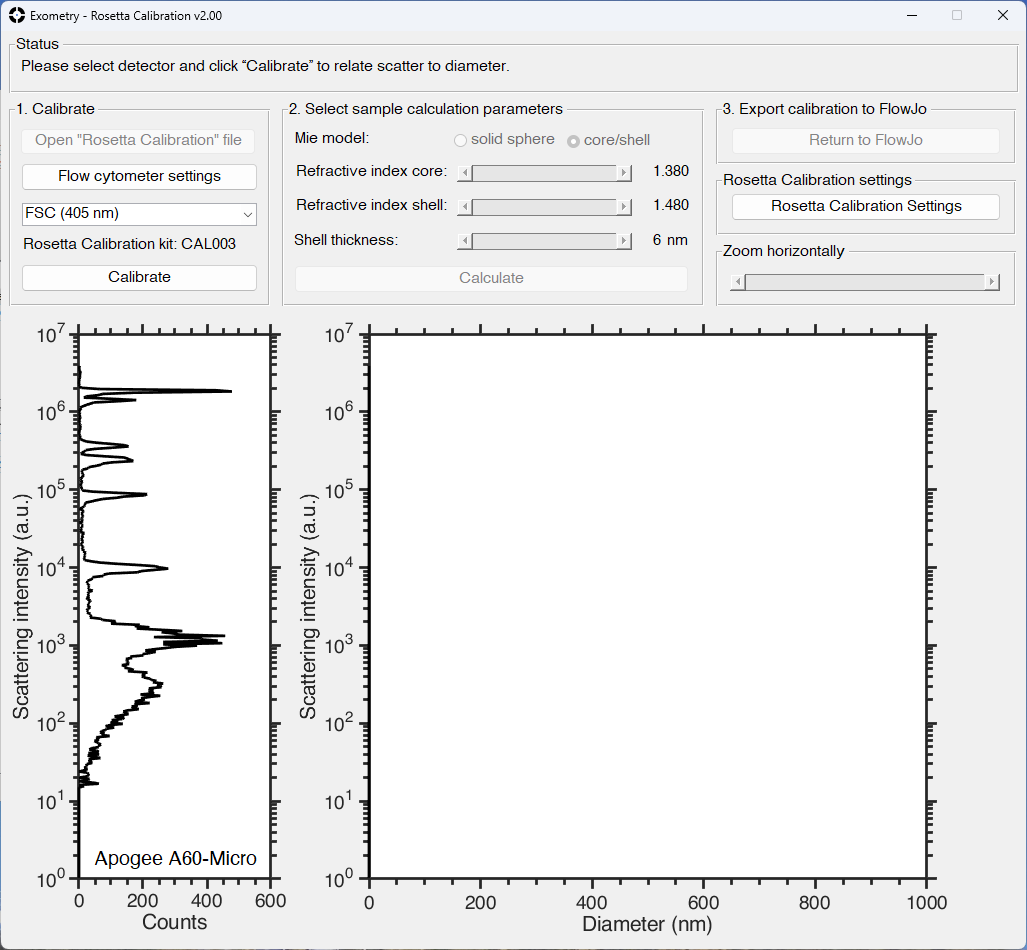Click the empty Diameter (nm) plot area

648,606
